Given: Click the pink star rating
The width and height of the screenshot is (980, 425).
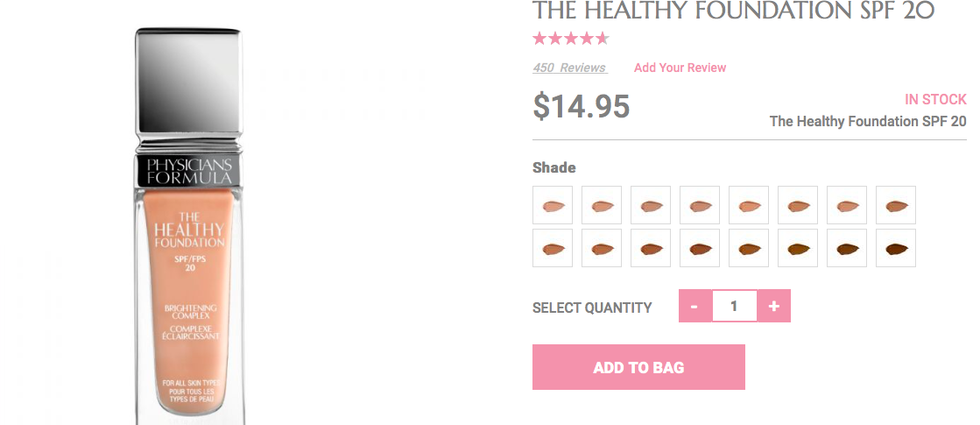Looking at the screenshot, I should click(570, 39).
